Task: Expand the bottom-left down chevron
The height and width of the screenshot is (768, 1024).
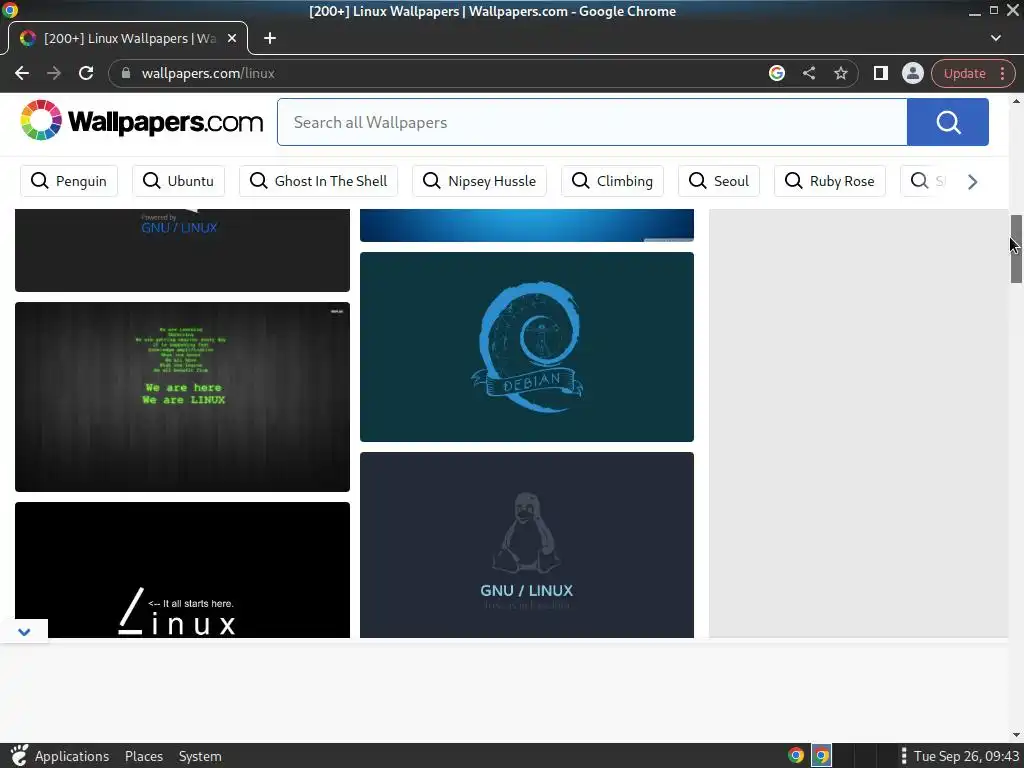Action: coord(24,632)
